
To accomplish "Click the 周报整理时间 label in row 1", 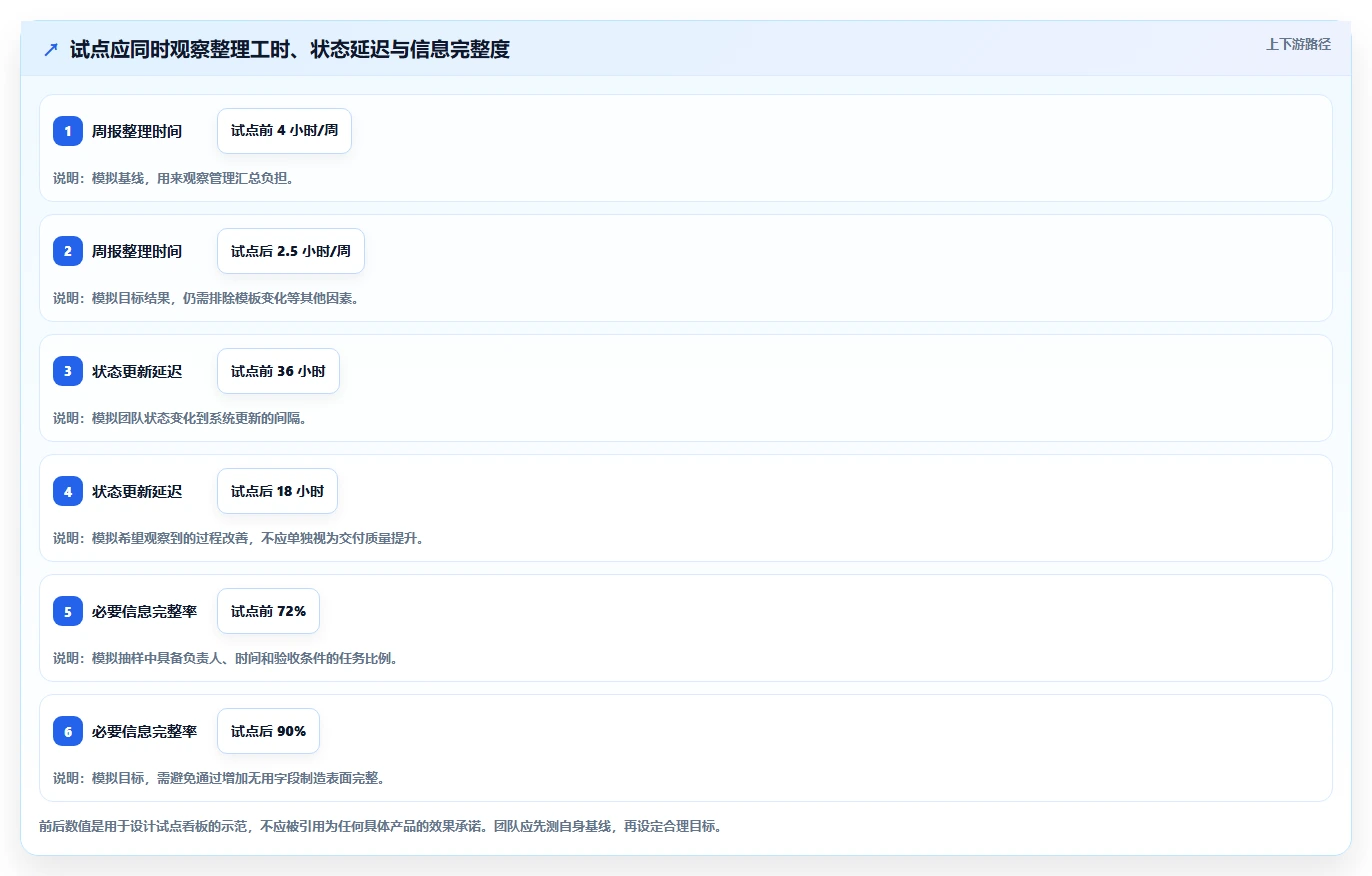I will click(x=137, y=131).
